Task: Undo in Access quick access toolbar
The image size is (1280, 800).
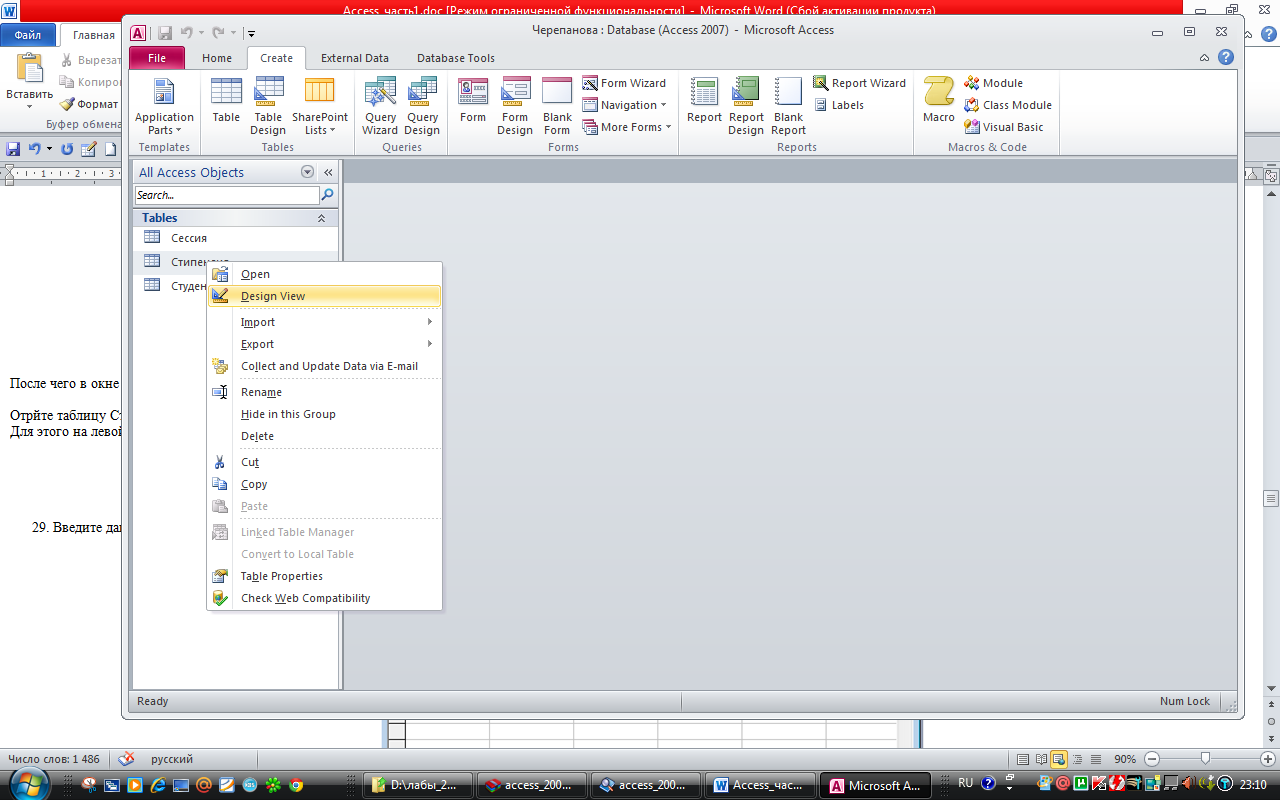Action: (186, 33)
